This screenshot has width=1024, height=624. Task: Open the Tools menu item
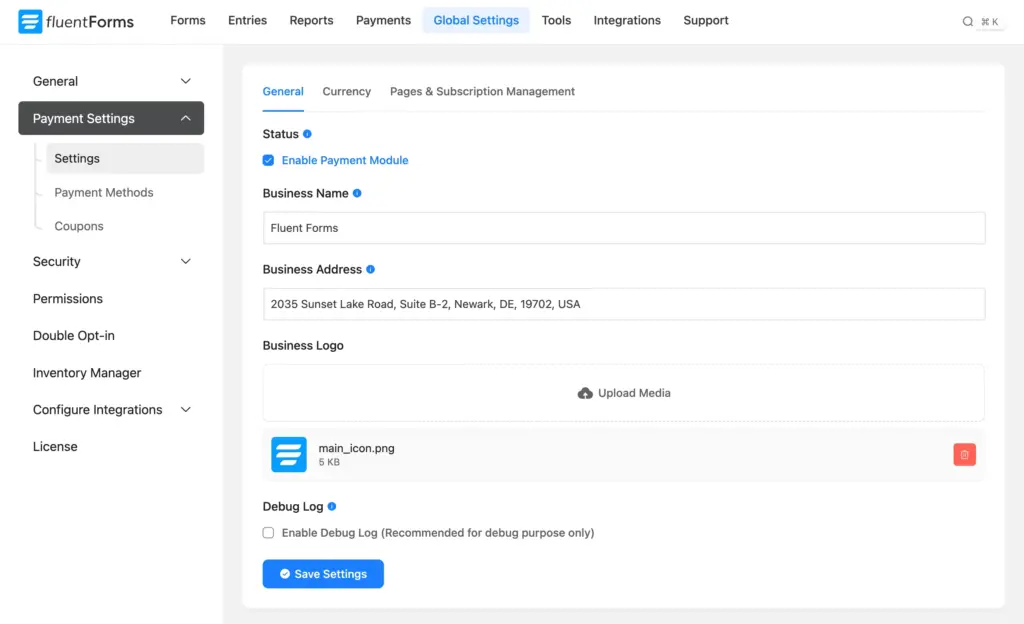point(556,20)
